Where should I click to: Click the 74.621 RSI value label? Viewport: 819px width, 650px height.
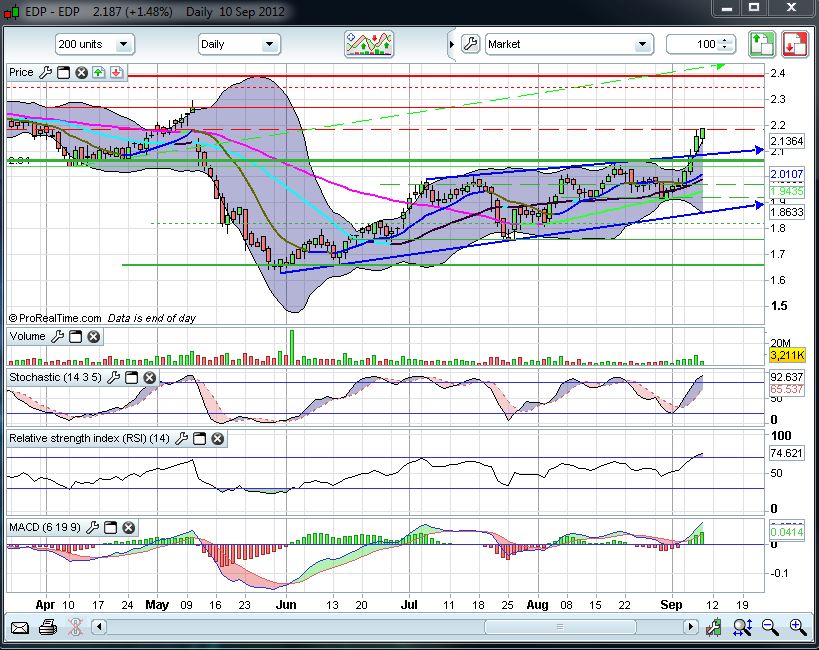[x=787, y=453]
